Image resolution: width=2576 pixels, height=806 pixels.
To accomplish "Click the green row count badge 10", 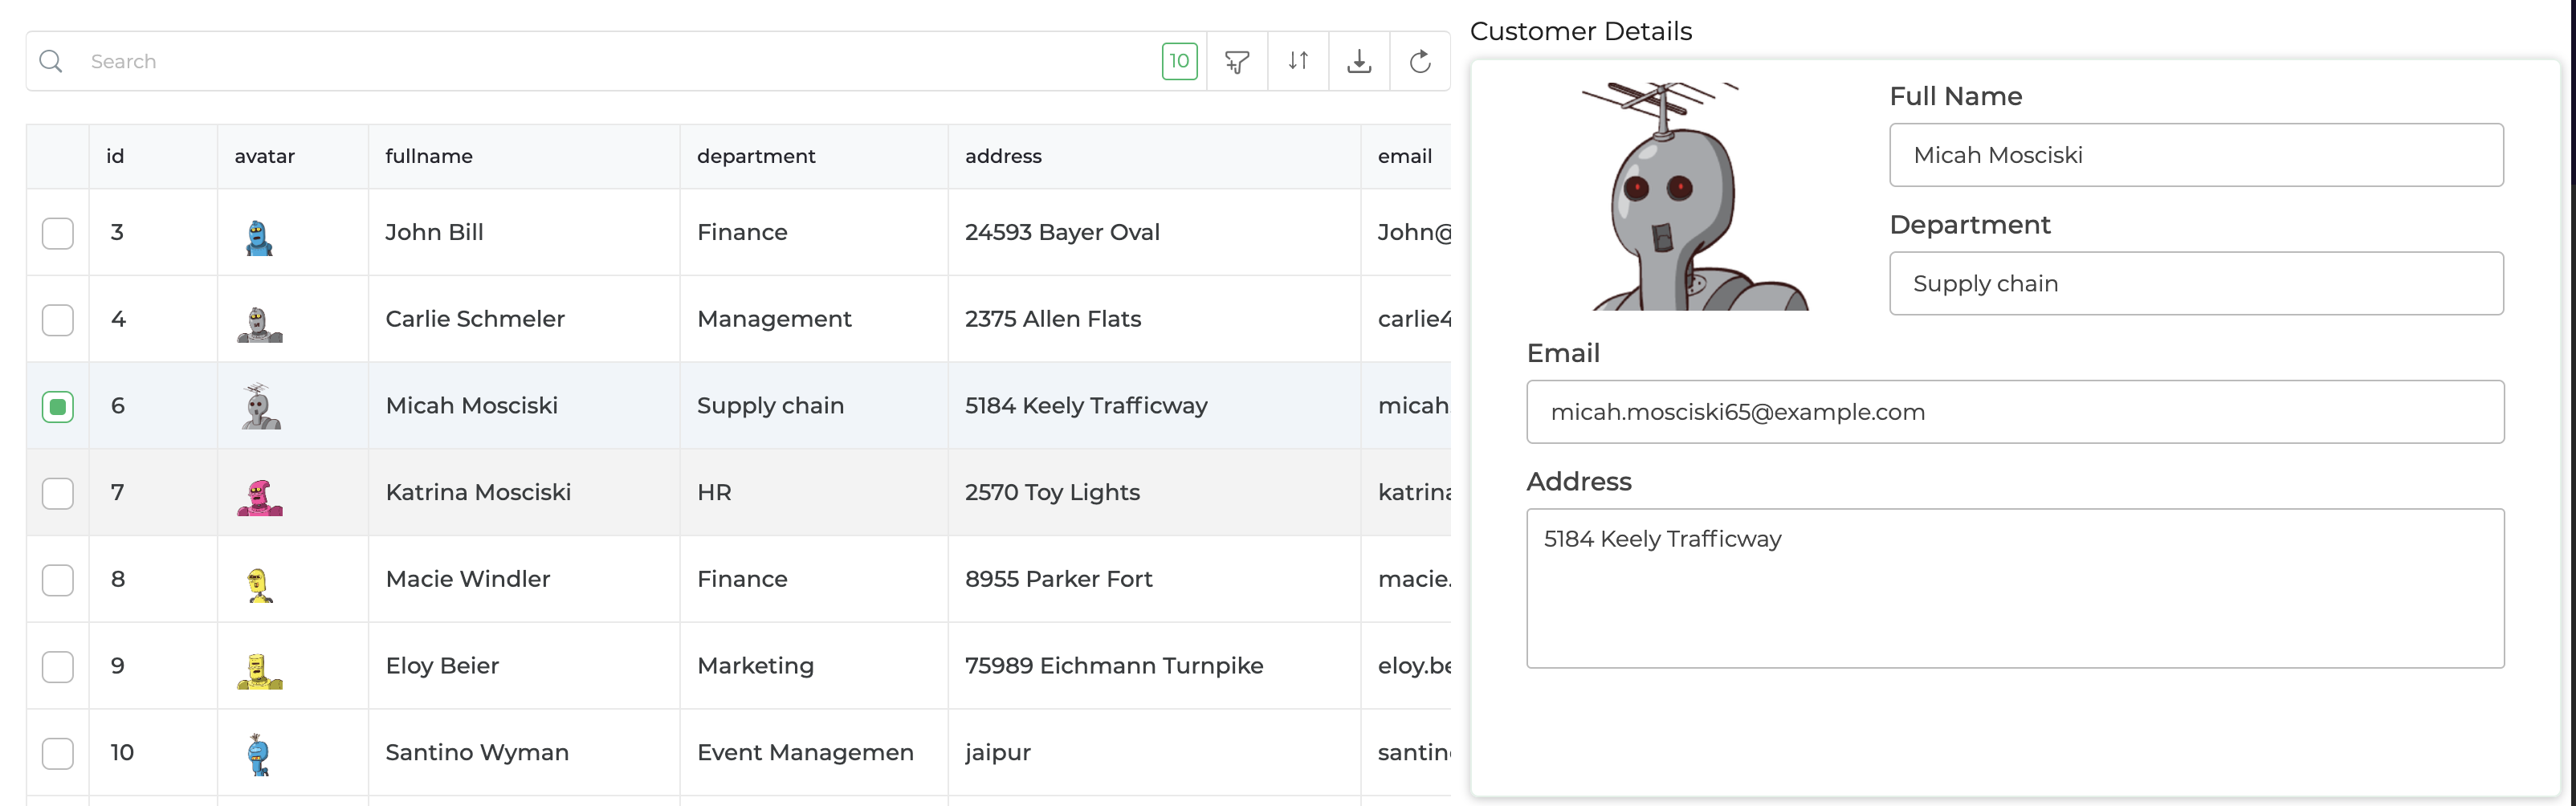I will (1179, 61).
